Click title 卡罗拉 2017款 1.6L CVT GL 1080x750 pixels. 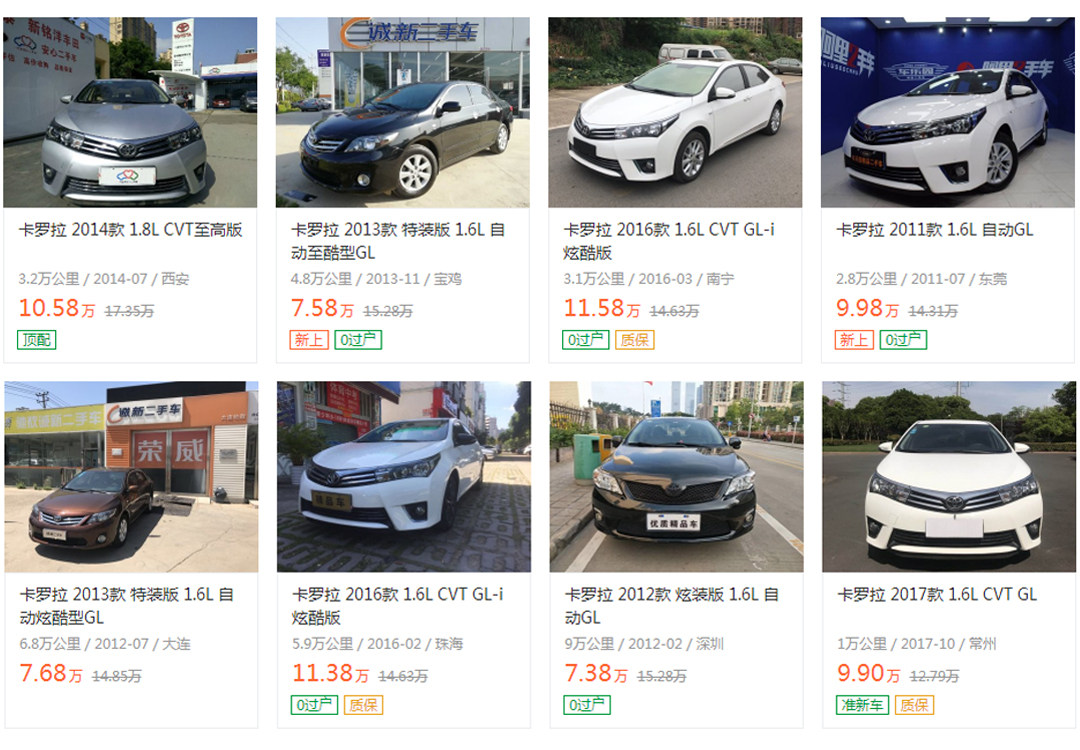pyautogui.click(x=937, y=594)
